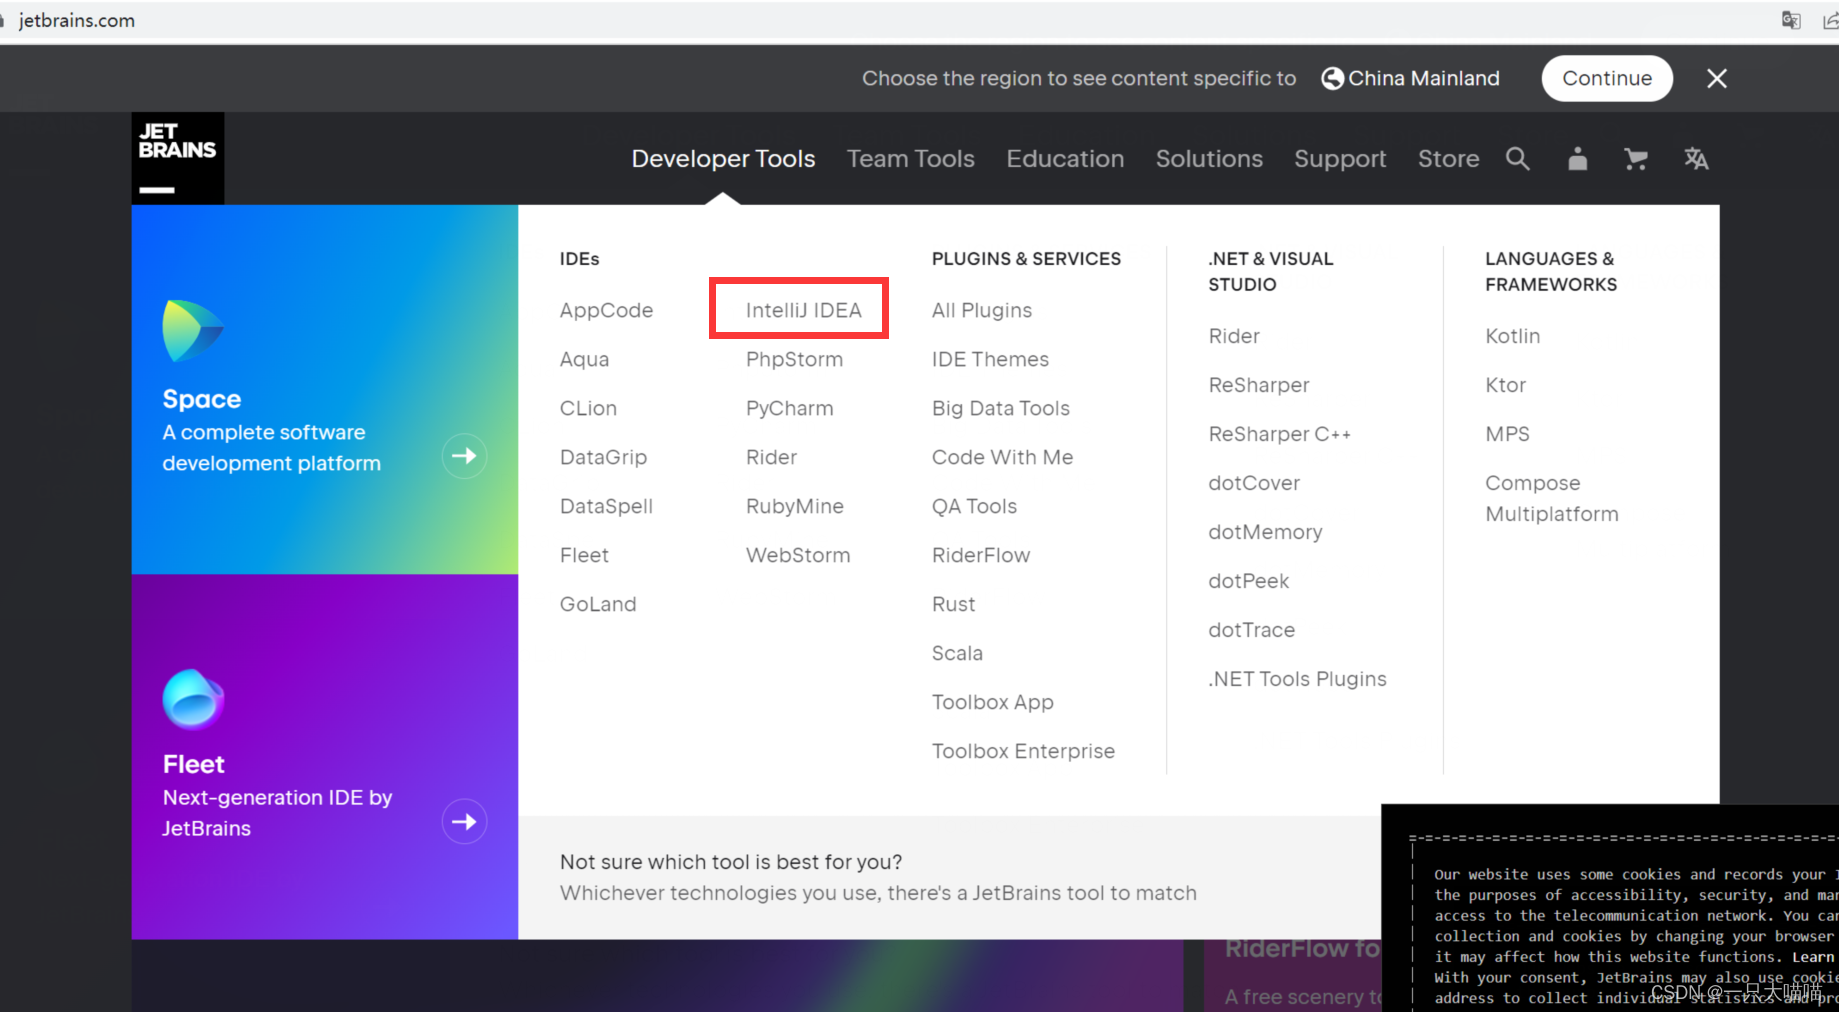Open the dotMemory link
The height and width of the screenshot is (1012, 1839).
pos(1265,532)
